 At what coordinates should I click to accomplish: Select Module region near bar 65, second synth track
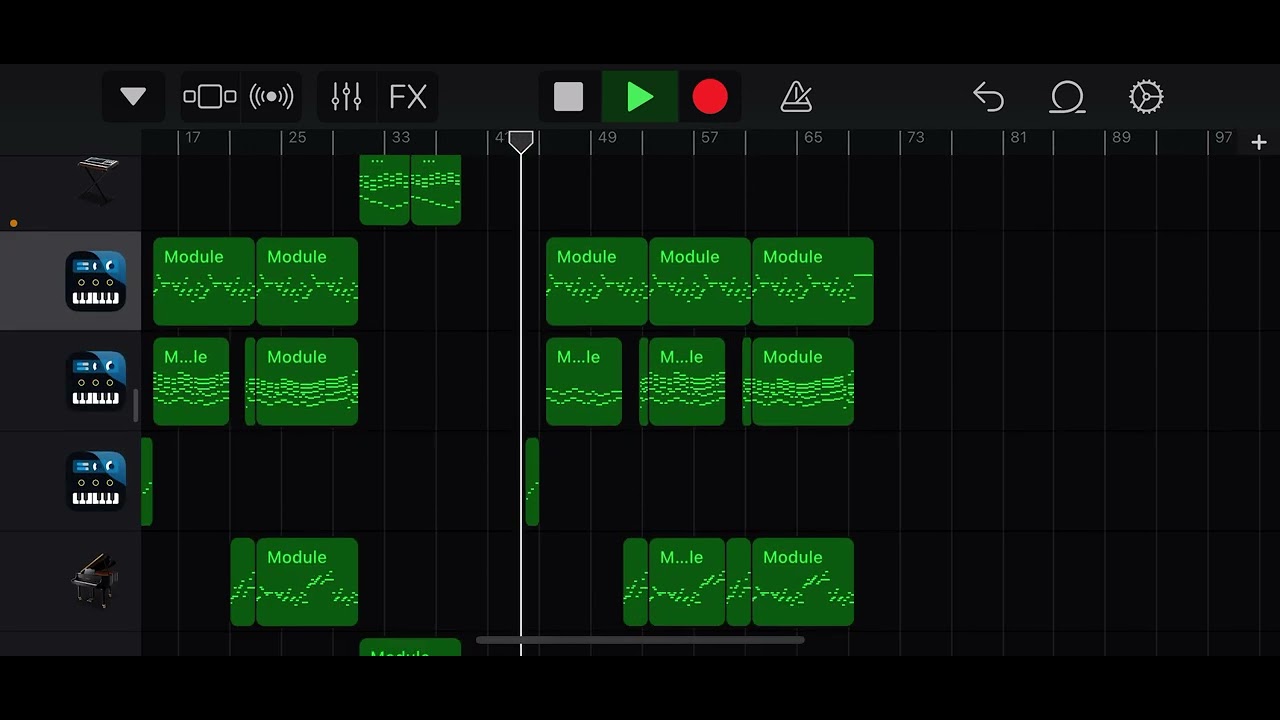803,381
